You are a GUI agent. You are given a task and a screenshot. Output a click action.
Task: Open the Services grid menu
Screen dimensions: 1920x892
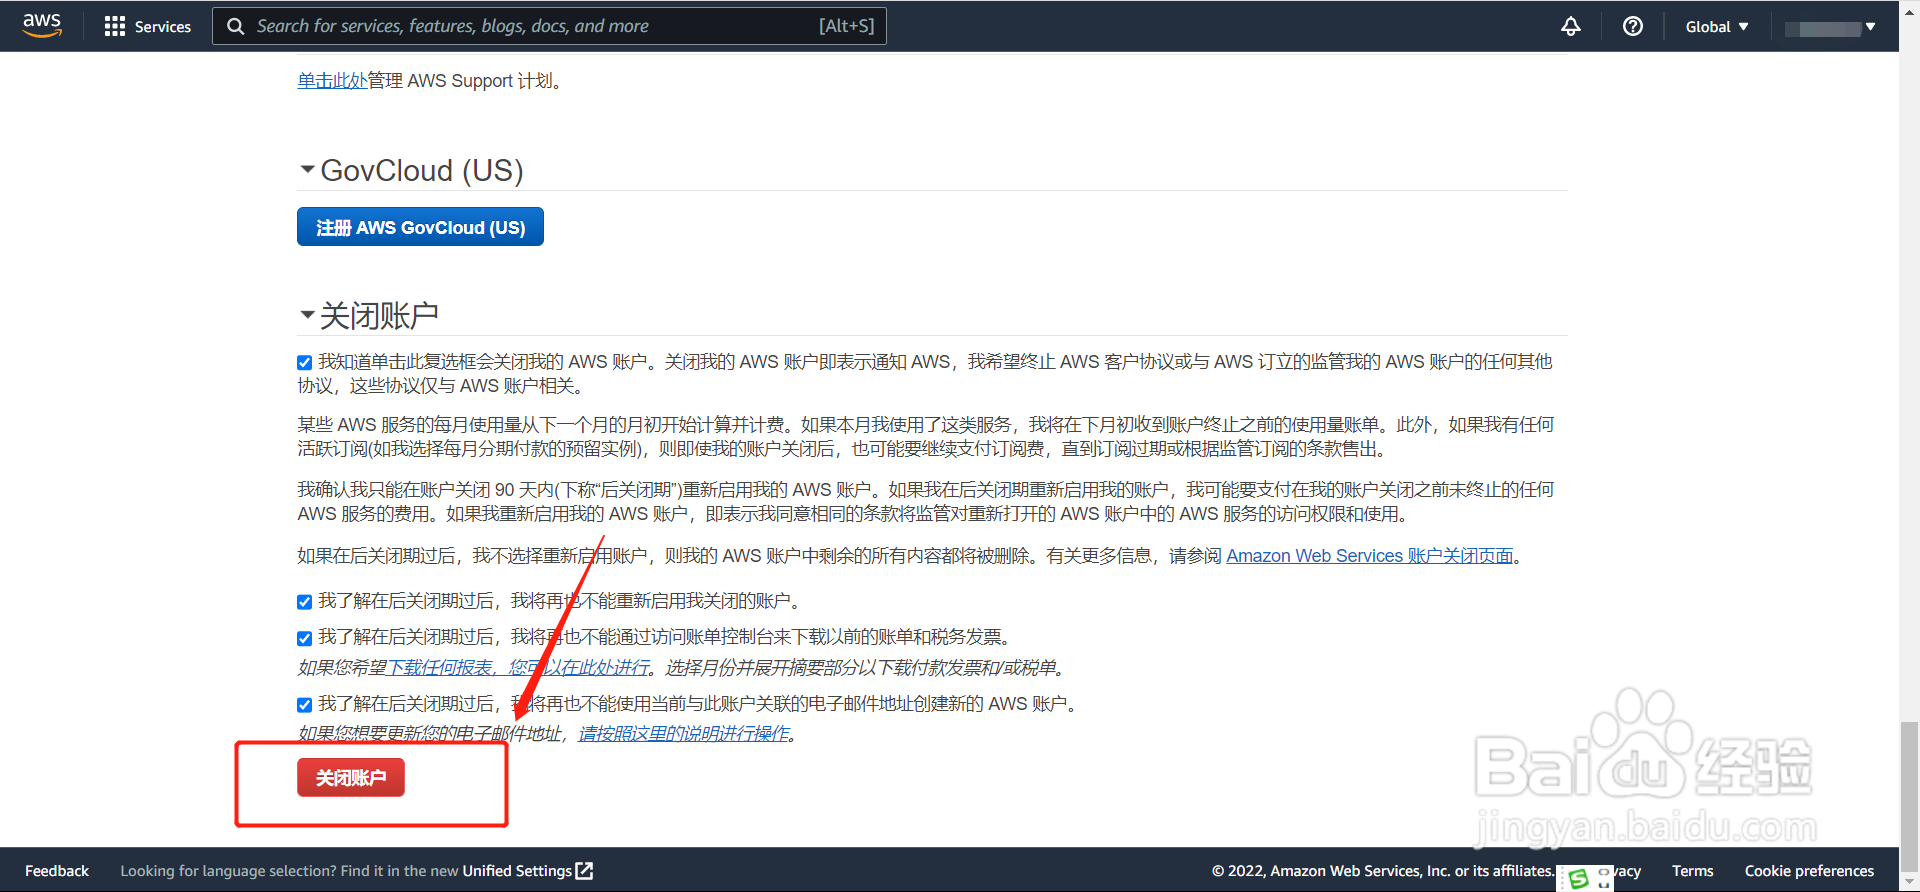[115, 26]
